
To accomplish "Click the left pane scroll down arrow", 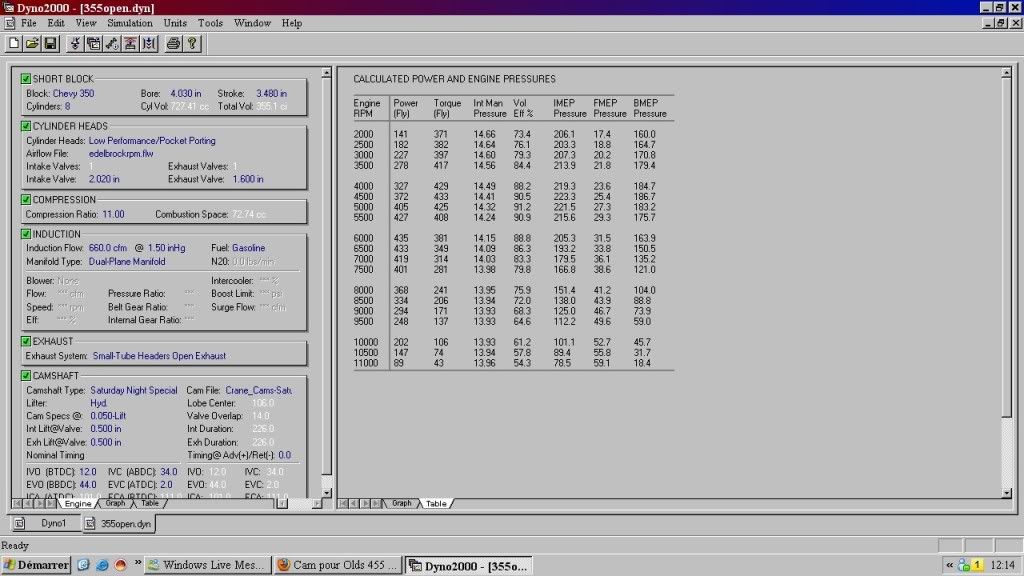I will pyautogui.click(x=327, y=493).
